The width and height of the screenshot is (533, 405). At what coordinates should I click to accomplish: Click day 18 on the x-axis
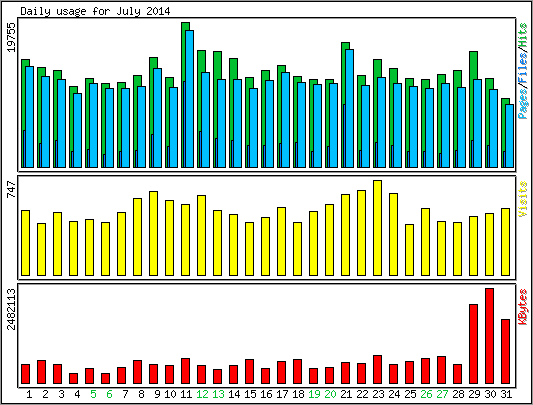tap(298, 394)
